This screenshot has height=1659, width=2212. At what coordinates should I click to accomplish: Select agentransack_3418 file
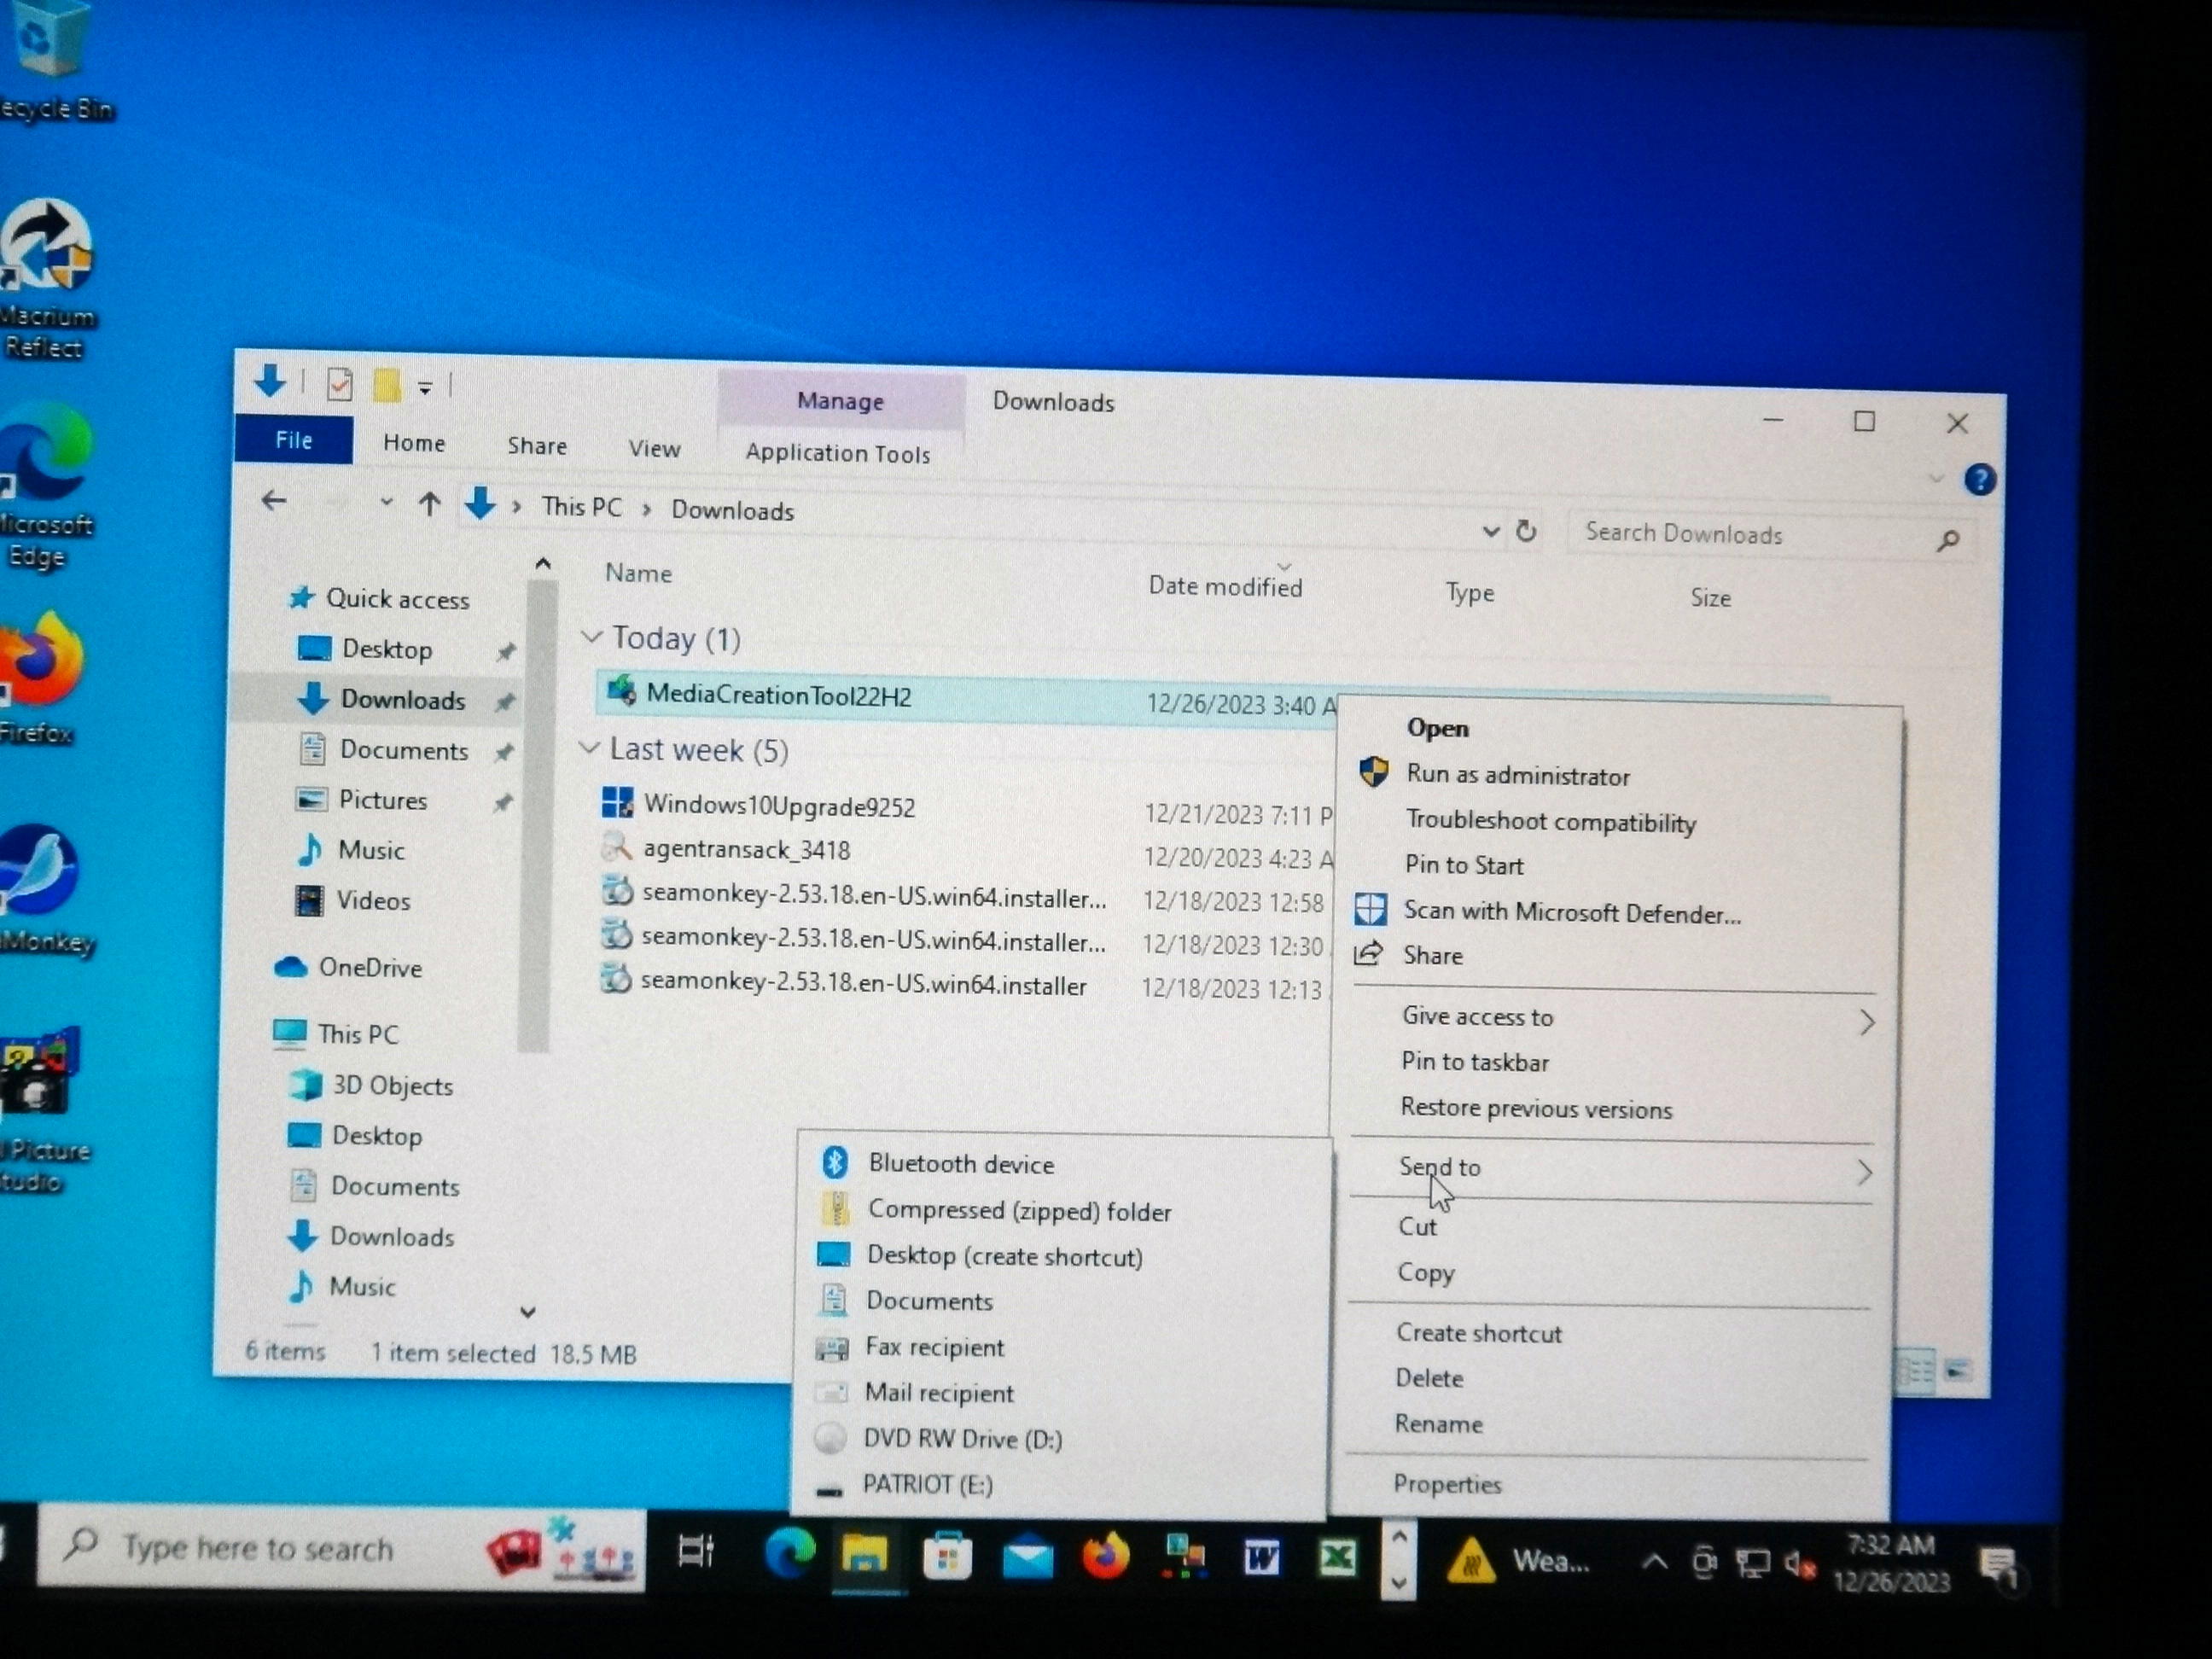coord(746,849)
